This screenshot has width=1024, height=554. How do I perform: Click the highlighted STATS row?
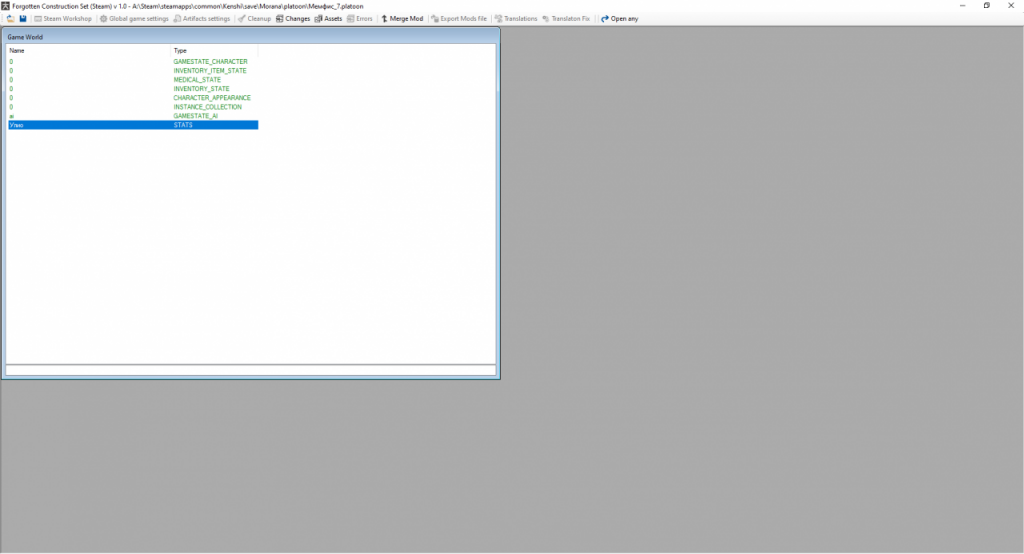click(x=183, y=125)
